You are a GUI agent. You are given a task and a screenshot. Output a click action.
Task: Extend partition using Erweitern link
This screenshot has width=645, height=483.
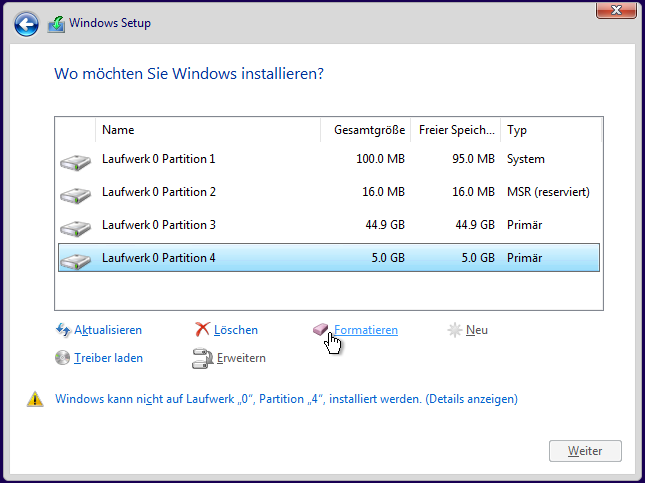(x=241, y=358)
